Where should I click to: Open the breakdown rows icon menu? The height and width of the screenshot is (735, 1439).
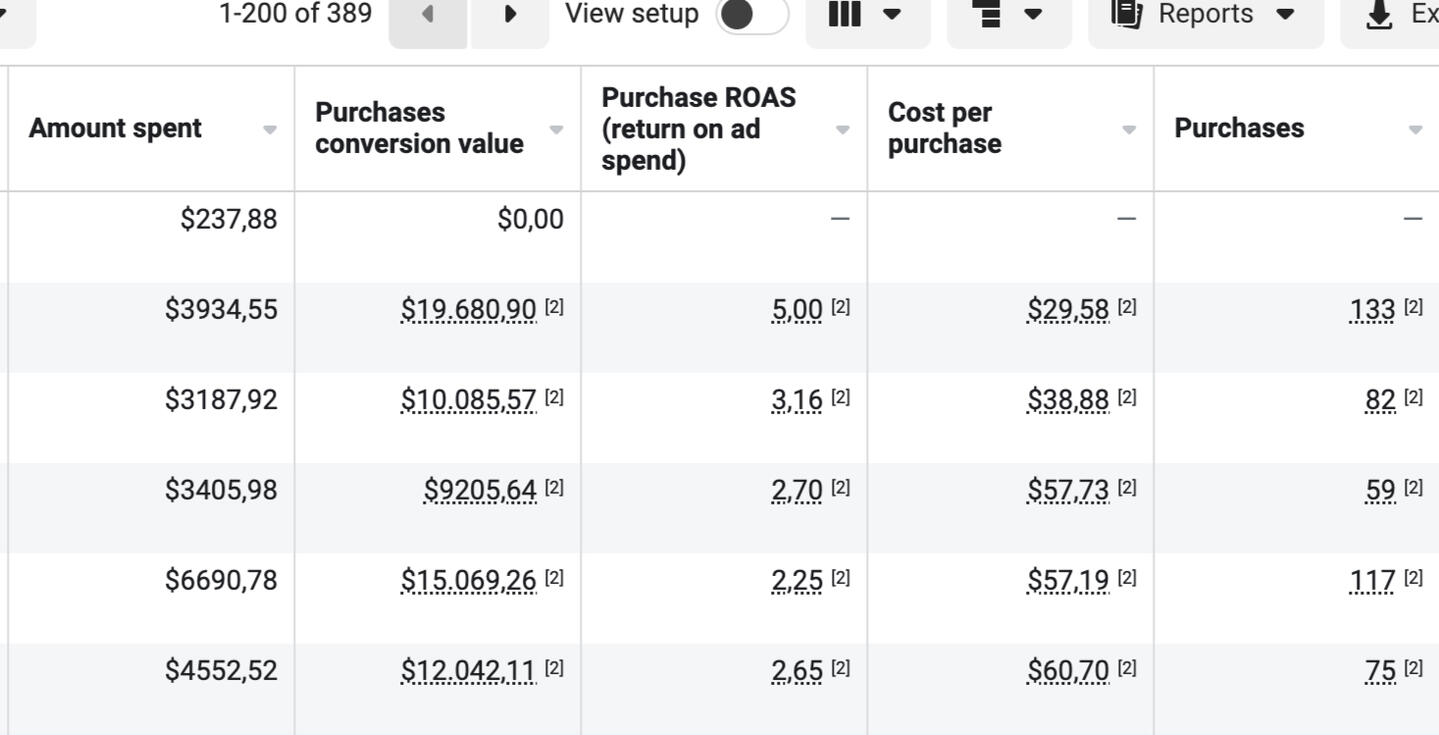pyautogui.click(x=987, y=15)
